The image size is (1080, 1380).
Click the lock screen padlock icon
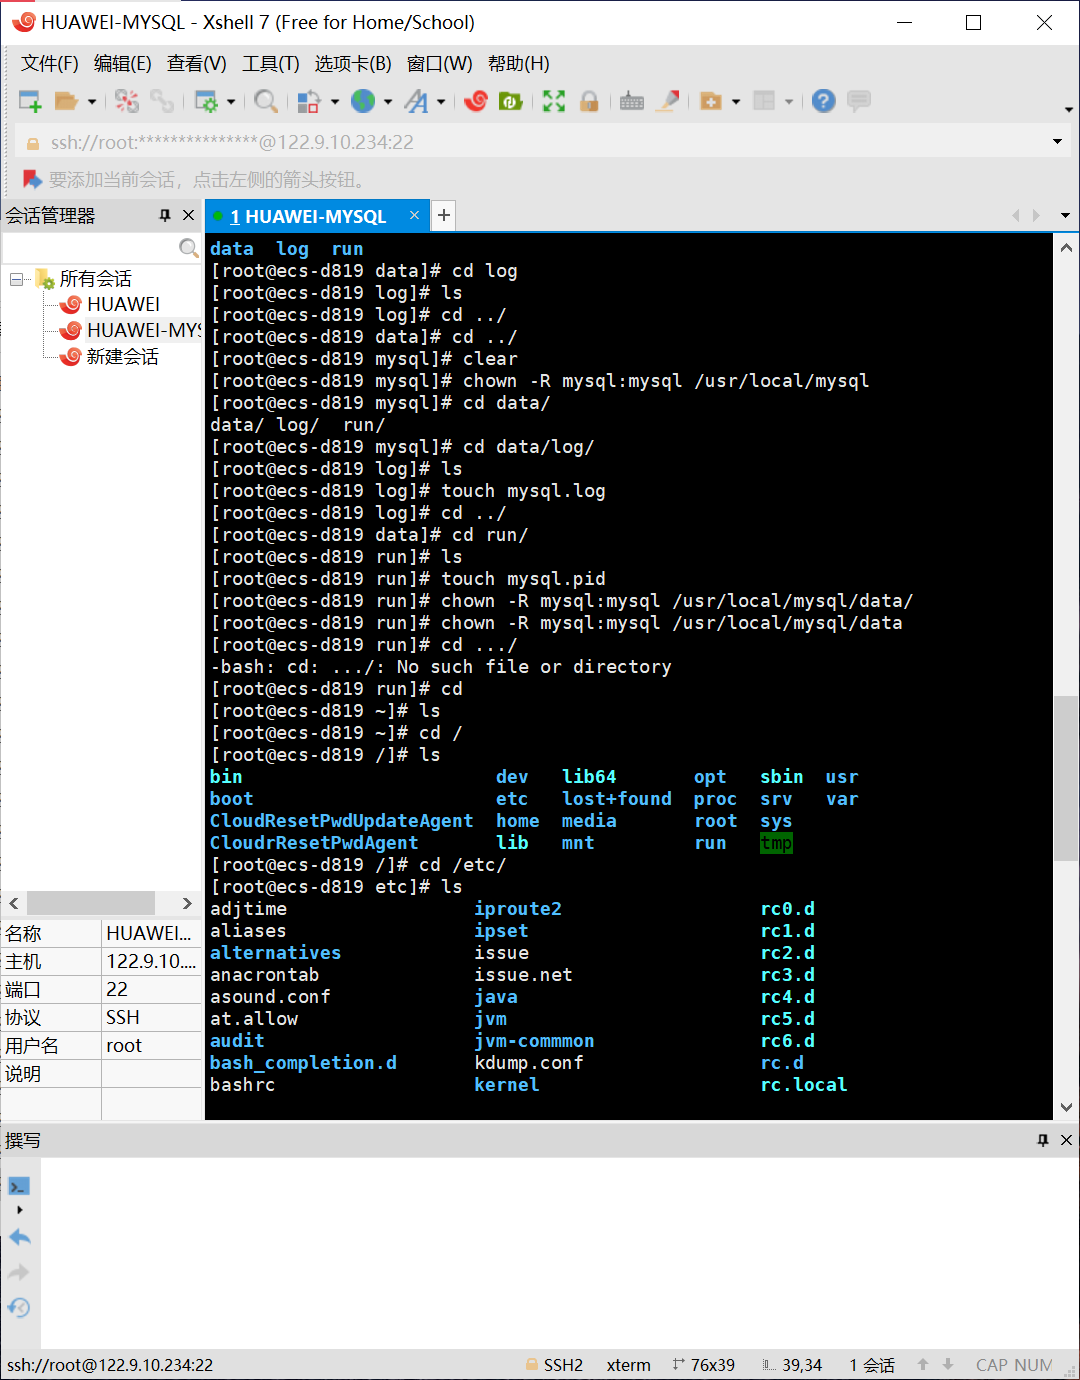[x=589, y=101]
